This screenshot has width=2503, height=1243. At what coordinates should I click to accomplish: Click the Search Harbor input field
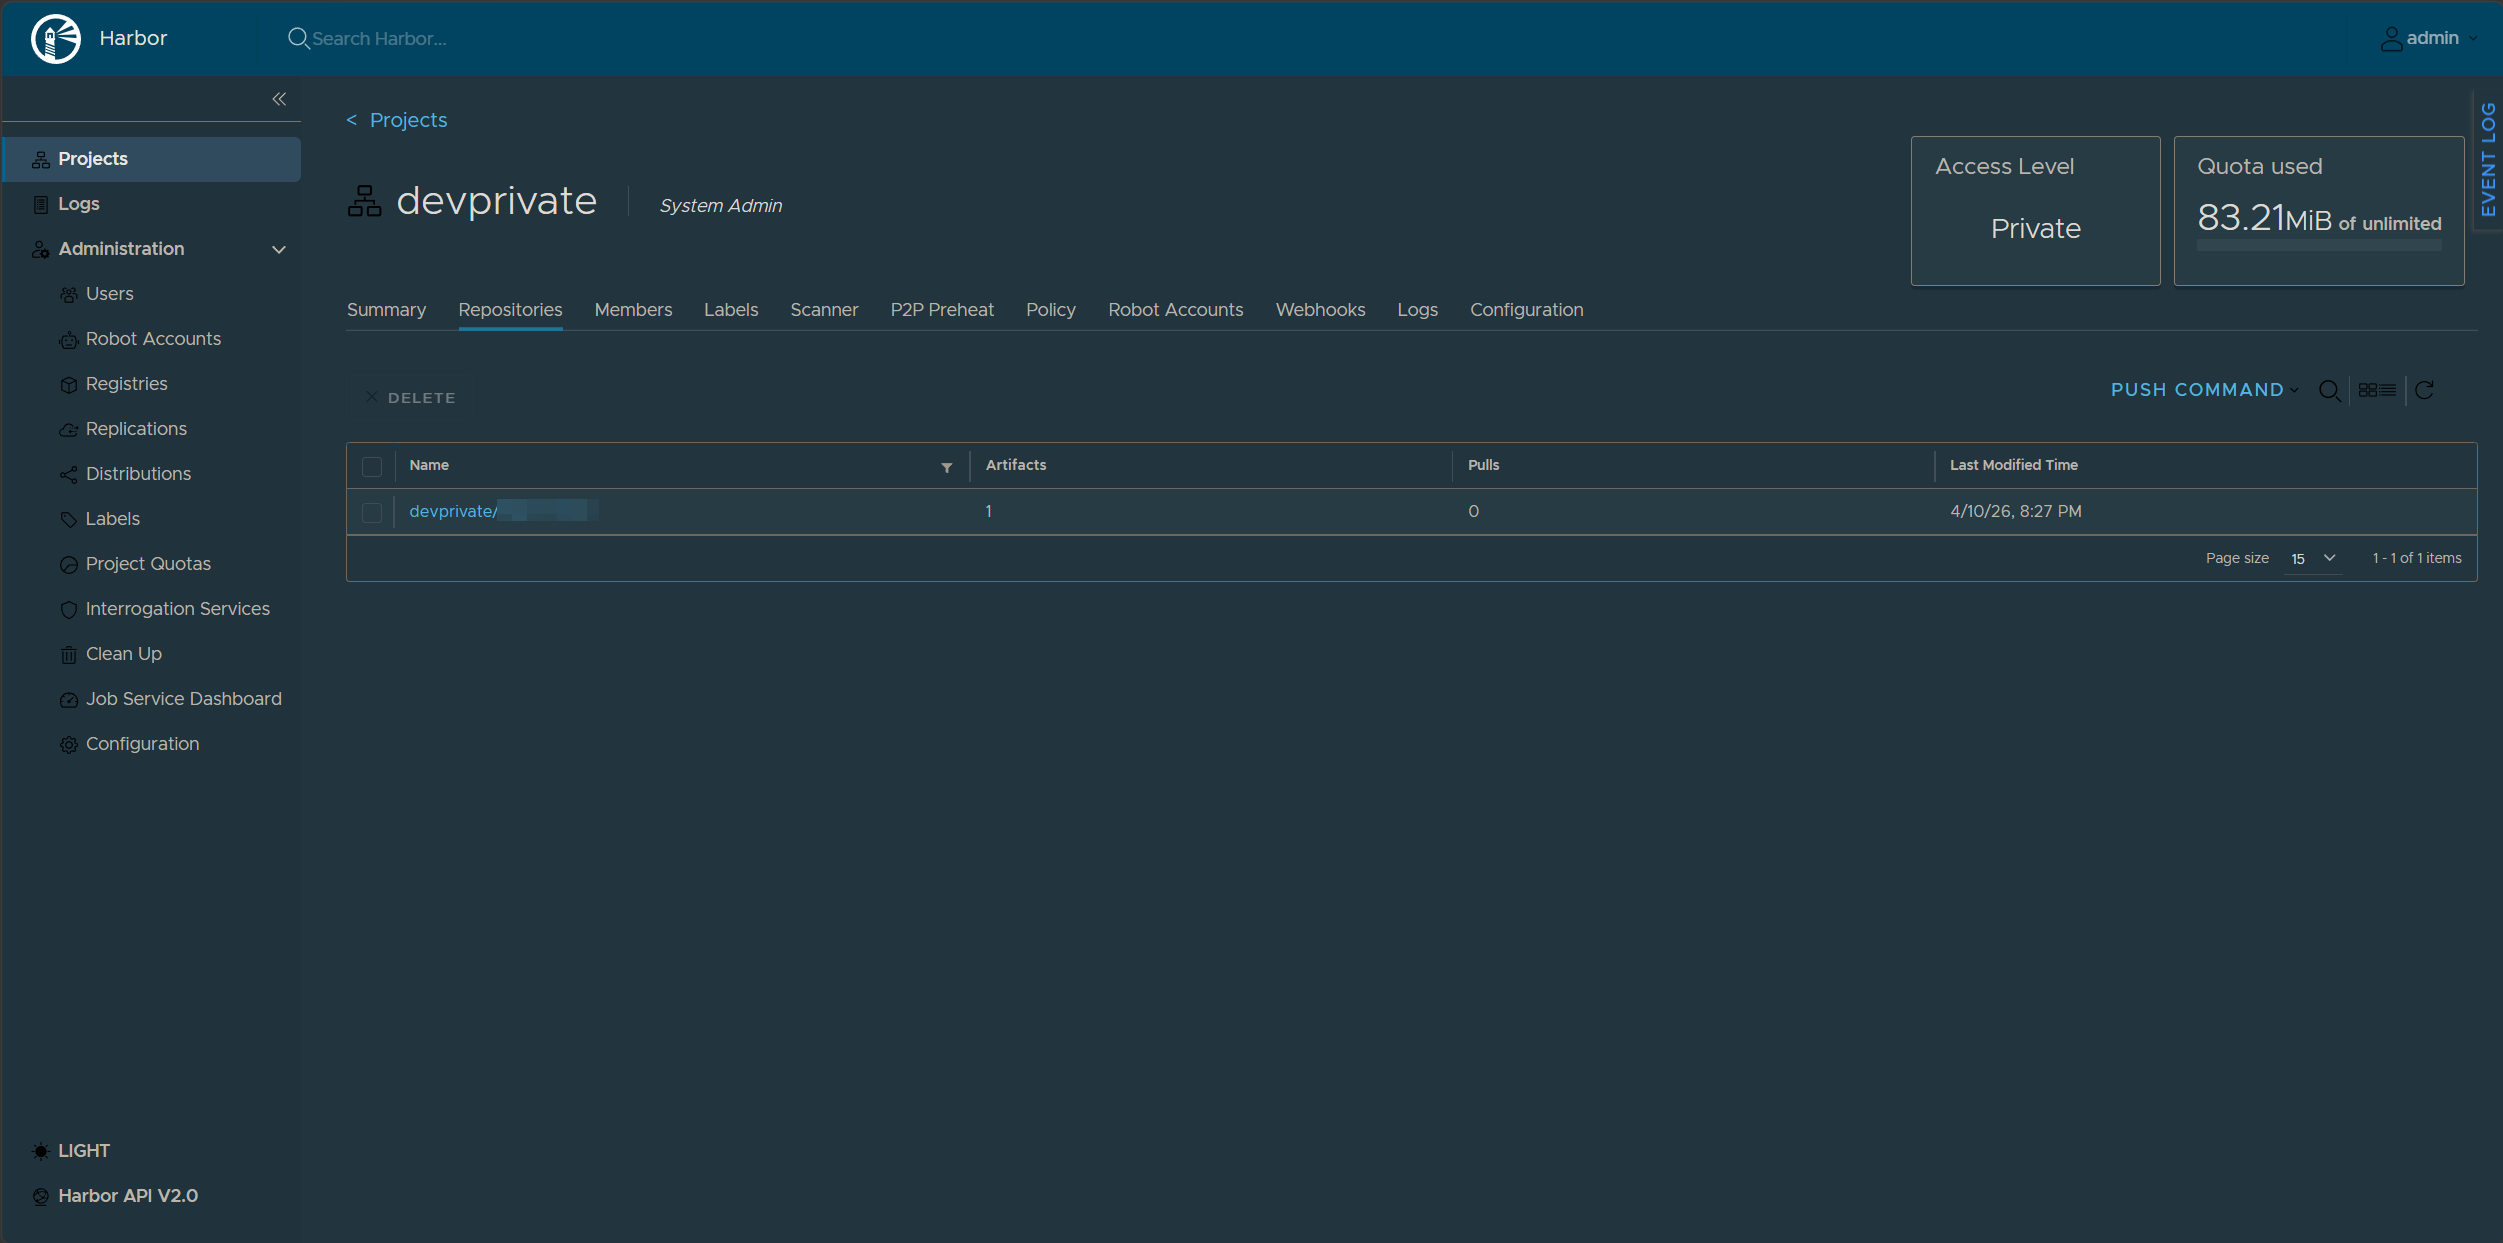coord(379,38)
